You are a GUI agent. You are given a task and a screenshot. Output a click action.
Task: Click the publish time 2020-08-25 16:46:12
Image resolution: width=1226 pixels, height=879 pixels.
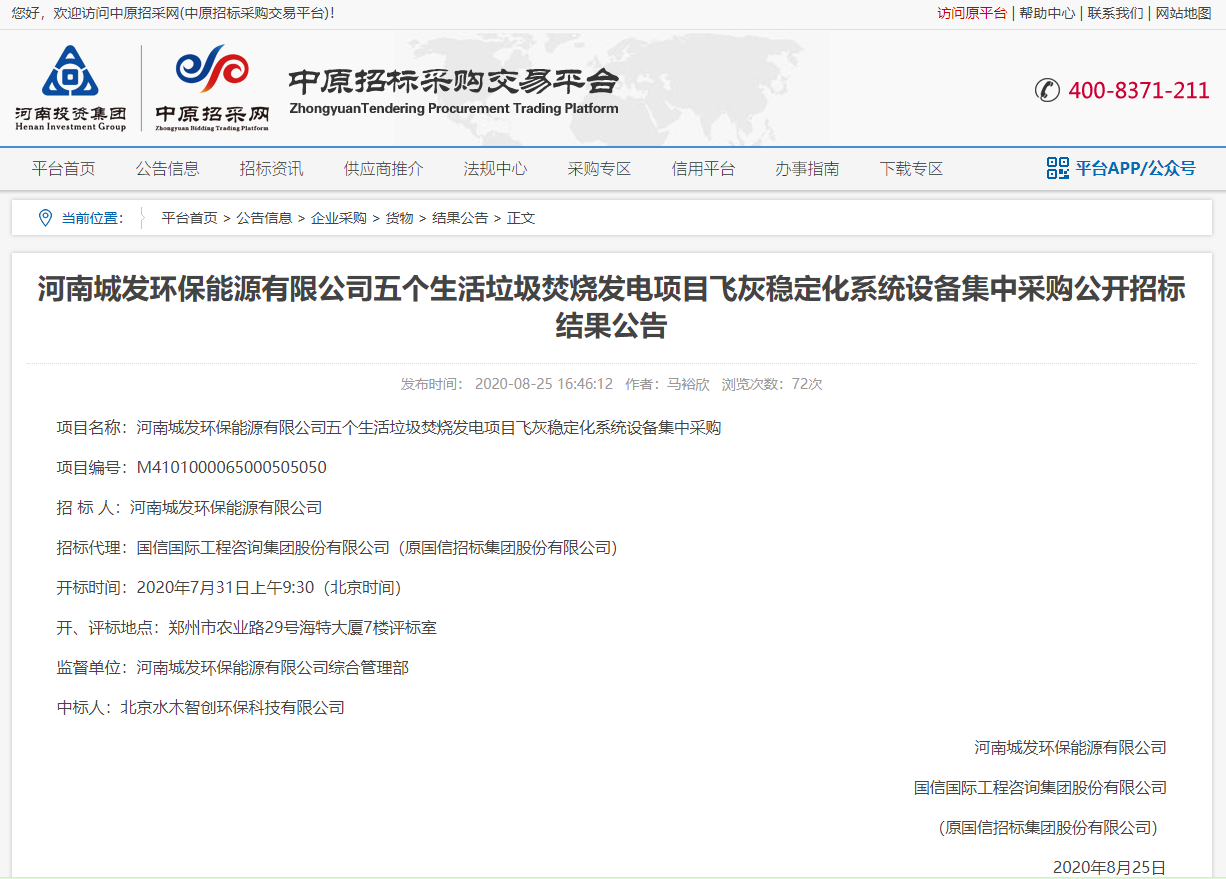tap(543, 384)
